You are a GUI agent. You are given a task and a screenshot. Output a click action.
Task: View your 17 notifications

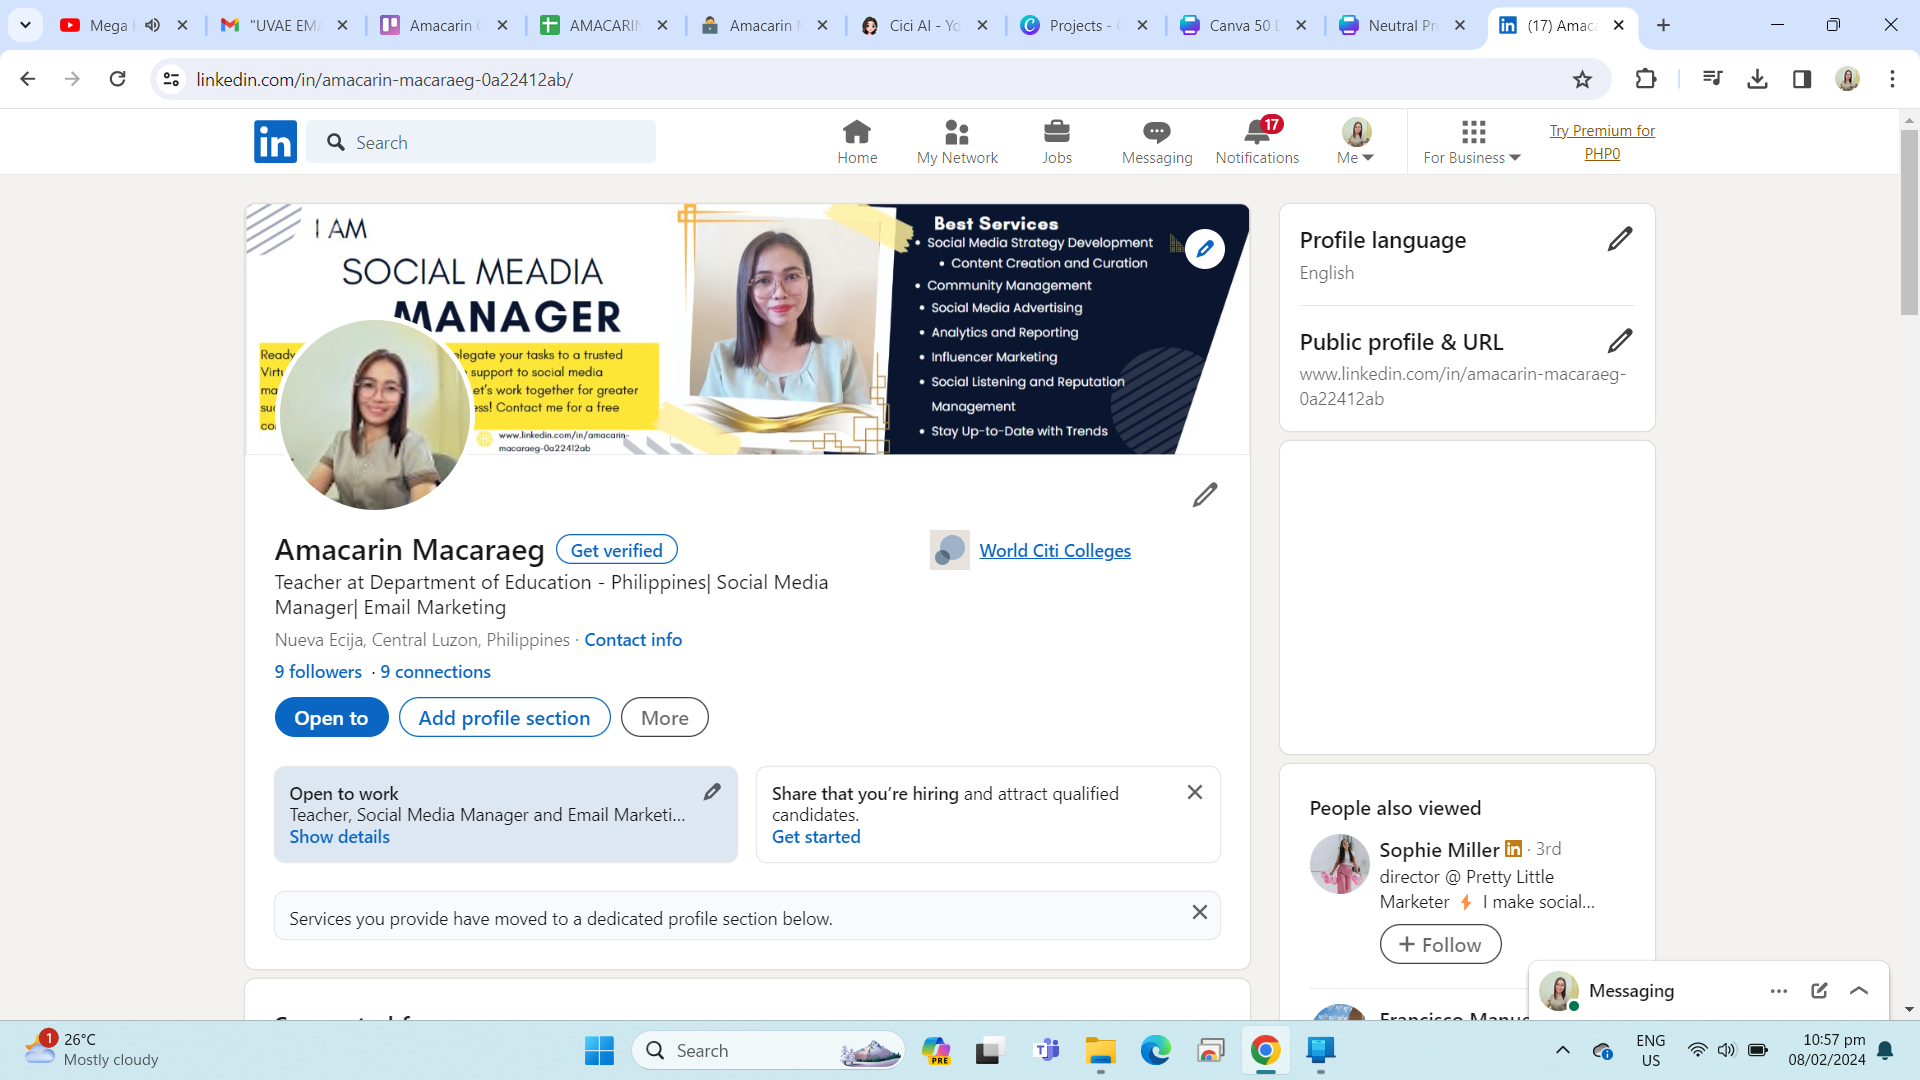[1257, 140]
